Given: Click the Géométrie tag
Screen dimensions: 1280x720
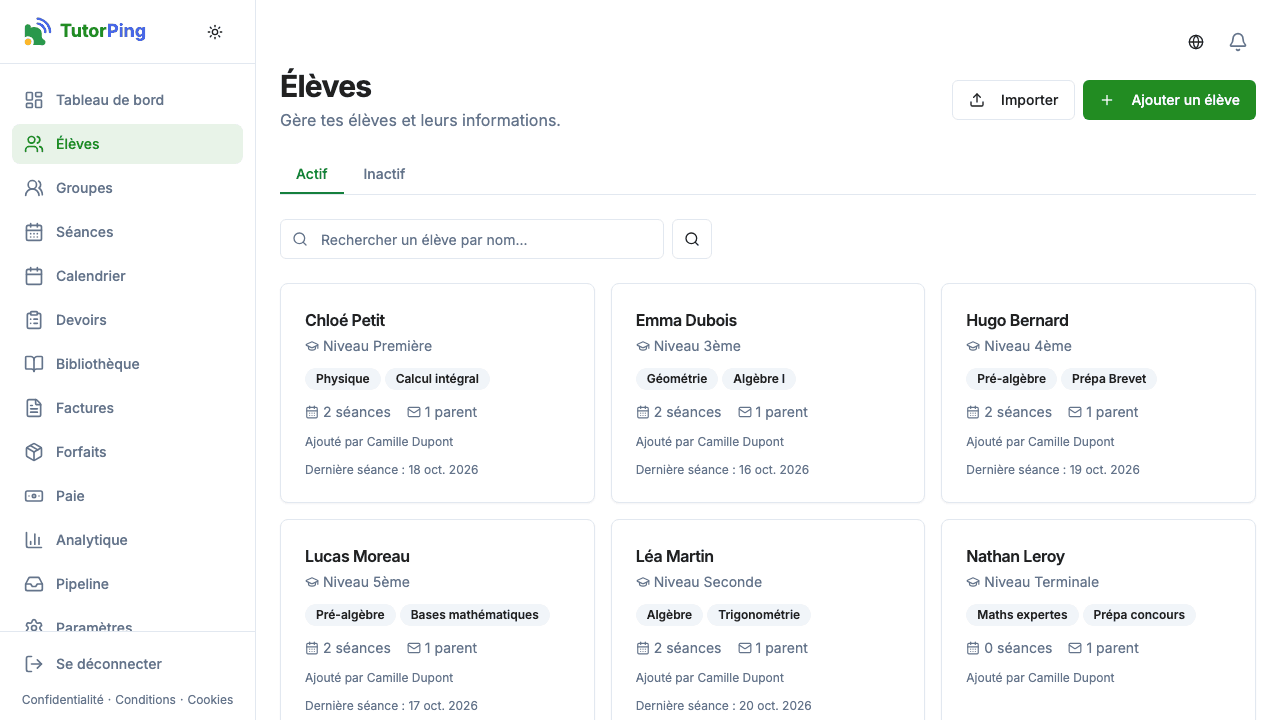Looking at the screenshot, I should coord(677,379).
